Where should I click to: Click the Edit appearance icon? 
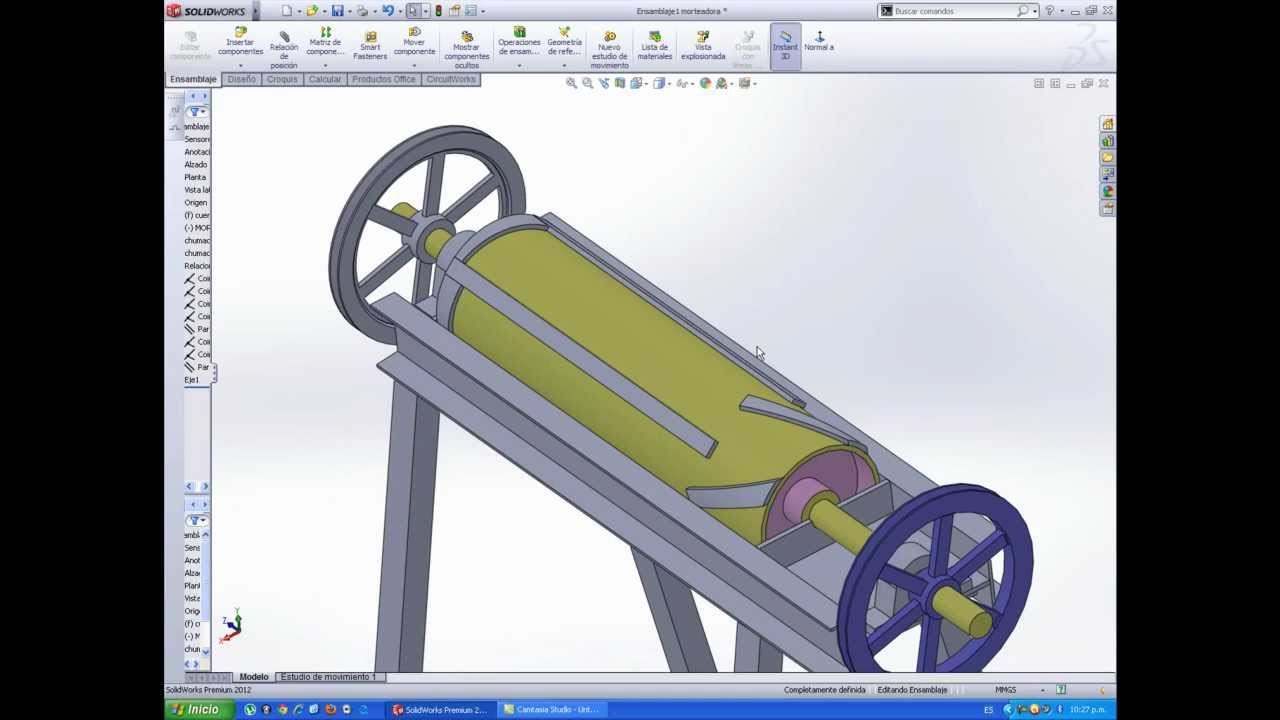coord(705,83)
